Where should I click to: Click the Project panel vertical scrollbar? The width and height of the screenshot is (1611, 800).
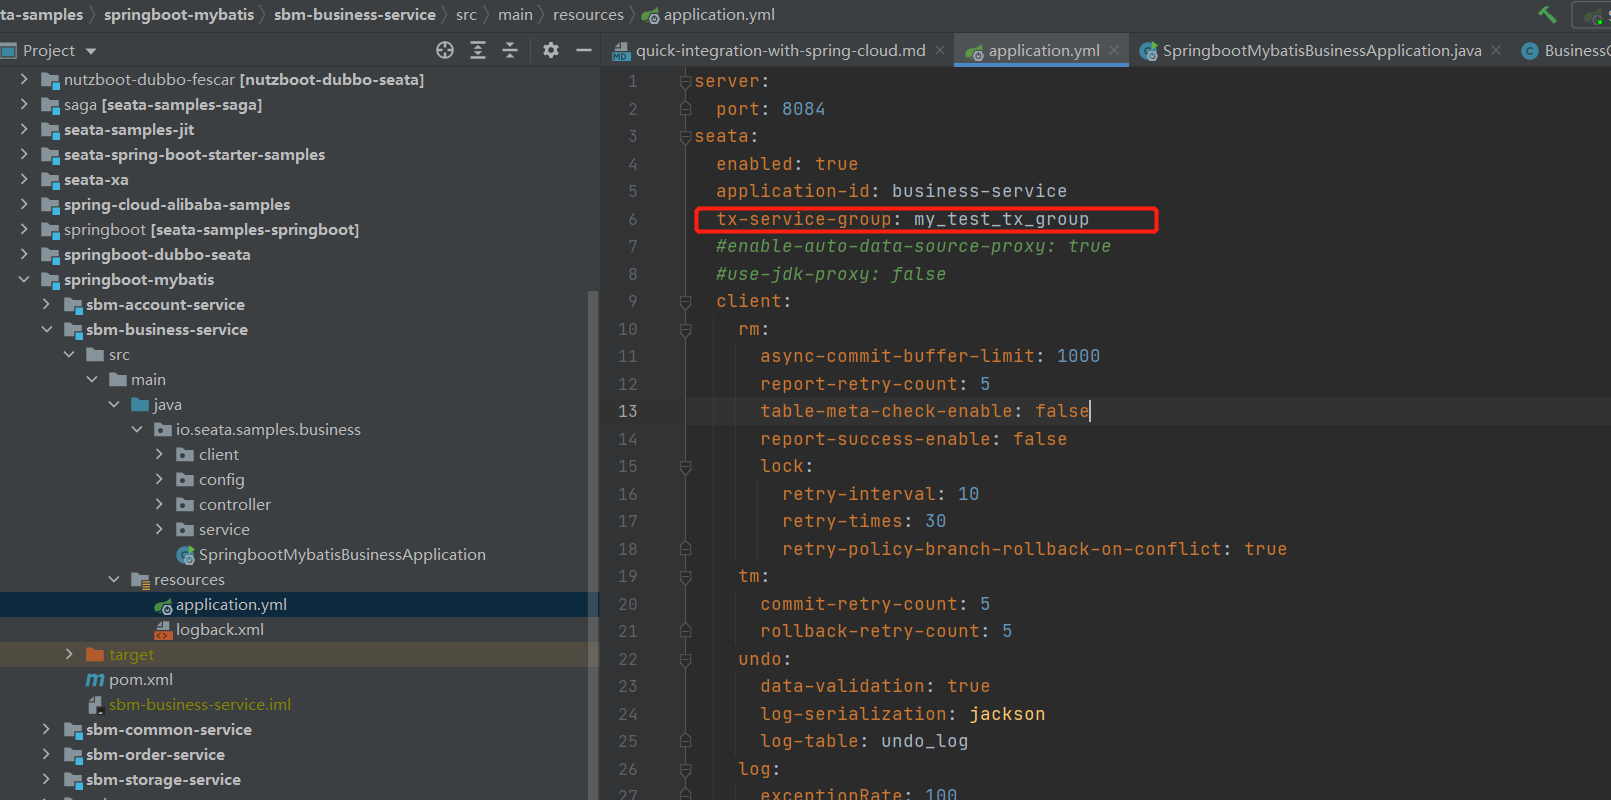[x=593, y=545]
